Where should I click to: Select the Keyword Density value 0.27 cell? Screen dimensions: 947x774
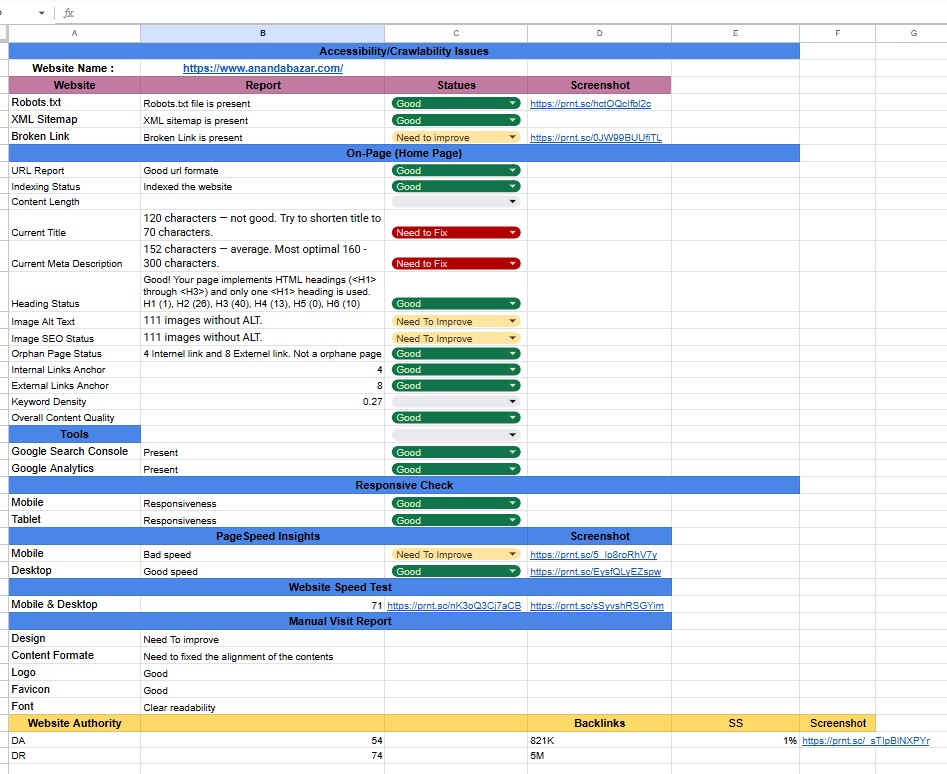(263, 401)
